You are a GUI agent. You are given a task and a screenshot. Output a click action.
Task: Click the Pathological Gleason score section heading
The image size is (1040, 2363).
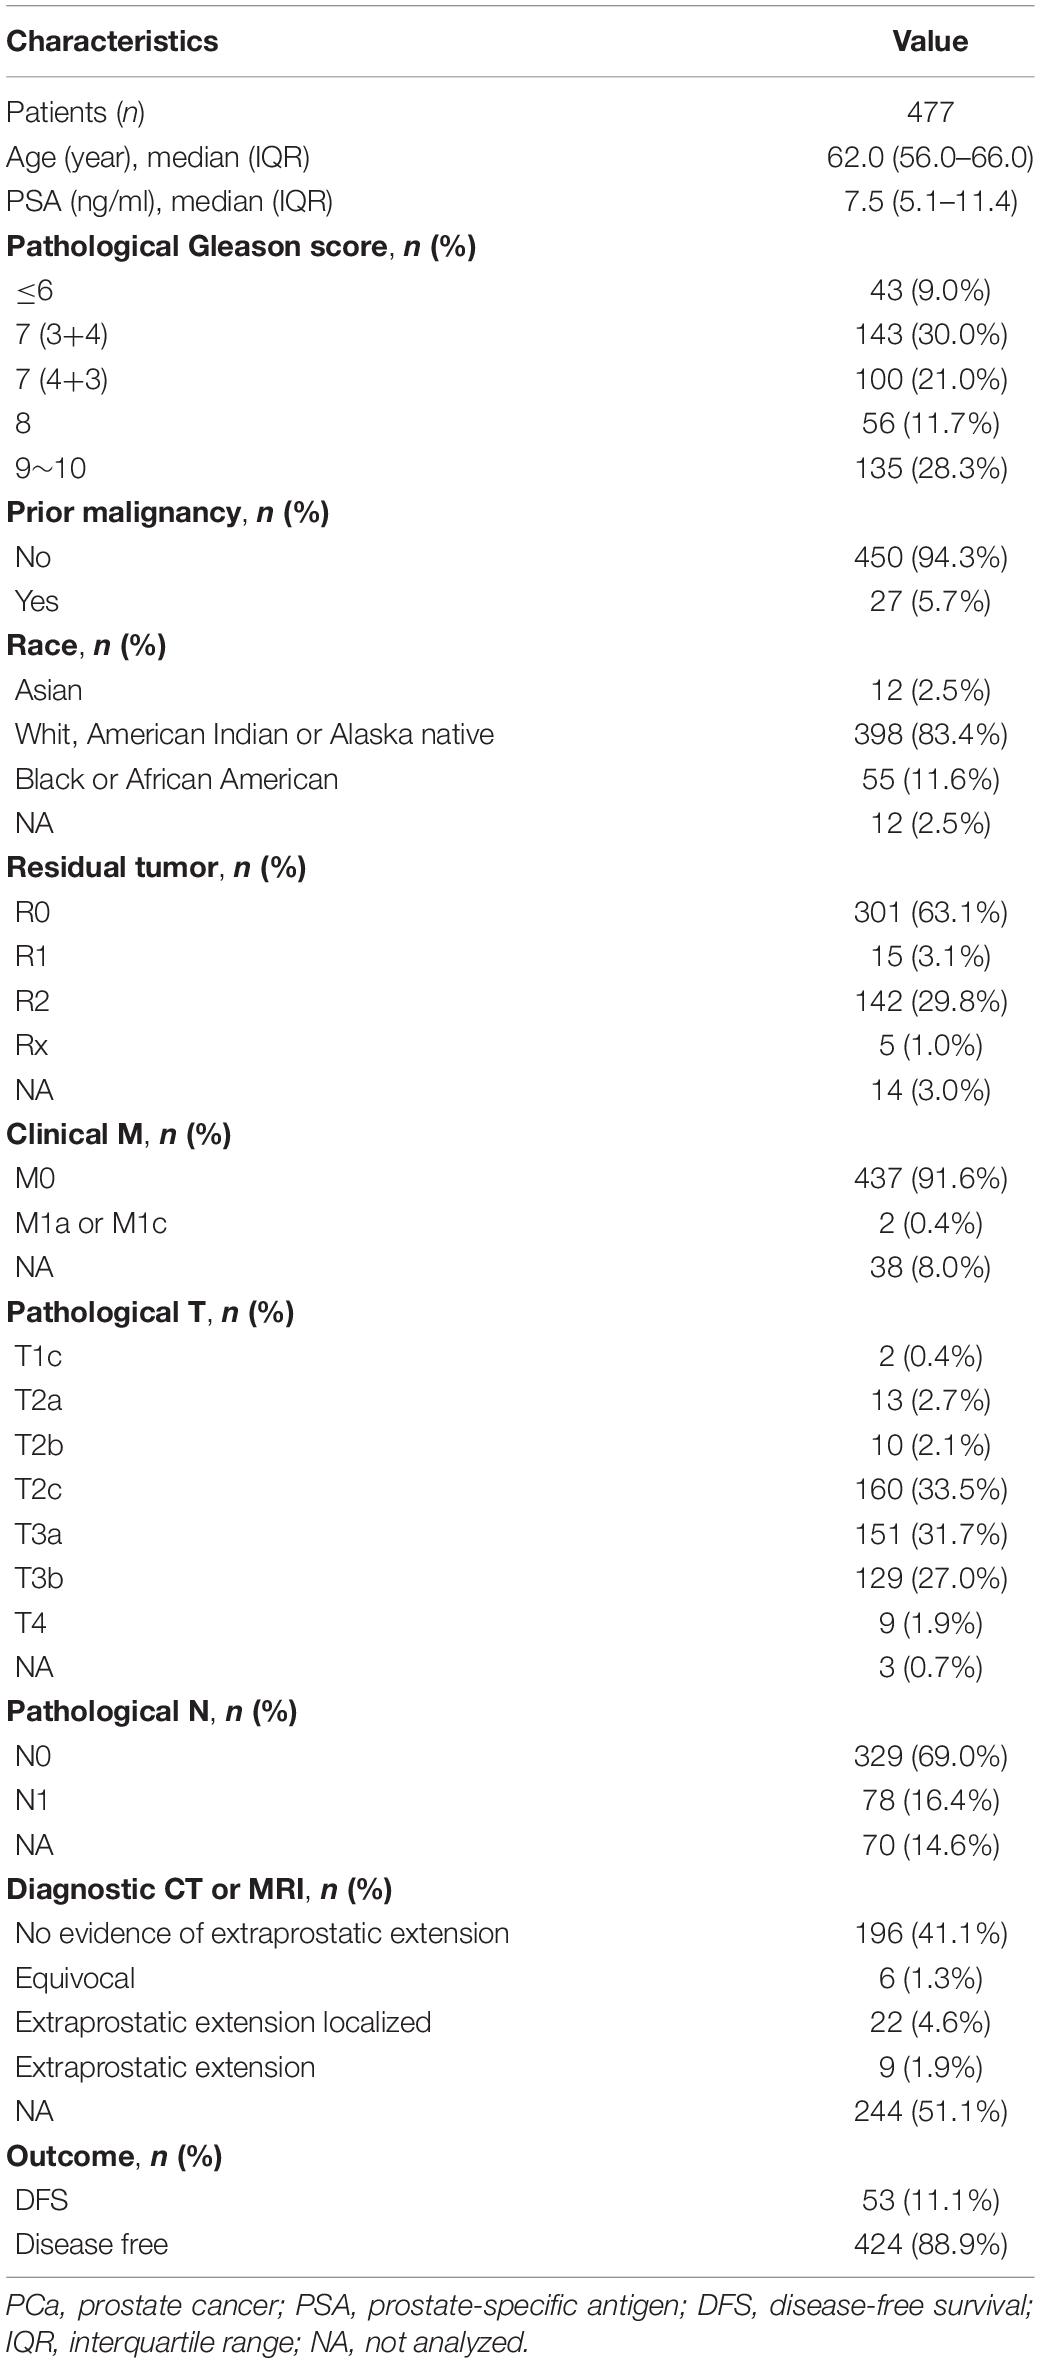(x=241, y=246)
